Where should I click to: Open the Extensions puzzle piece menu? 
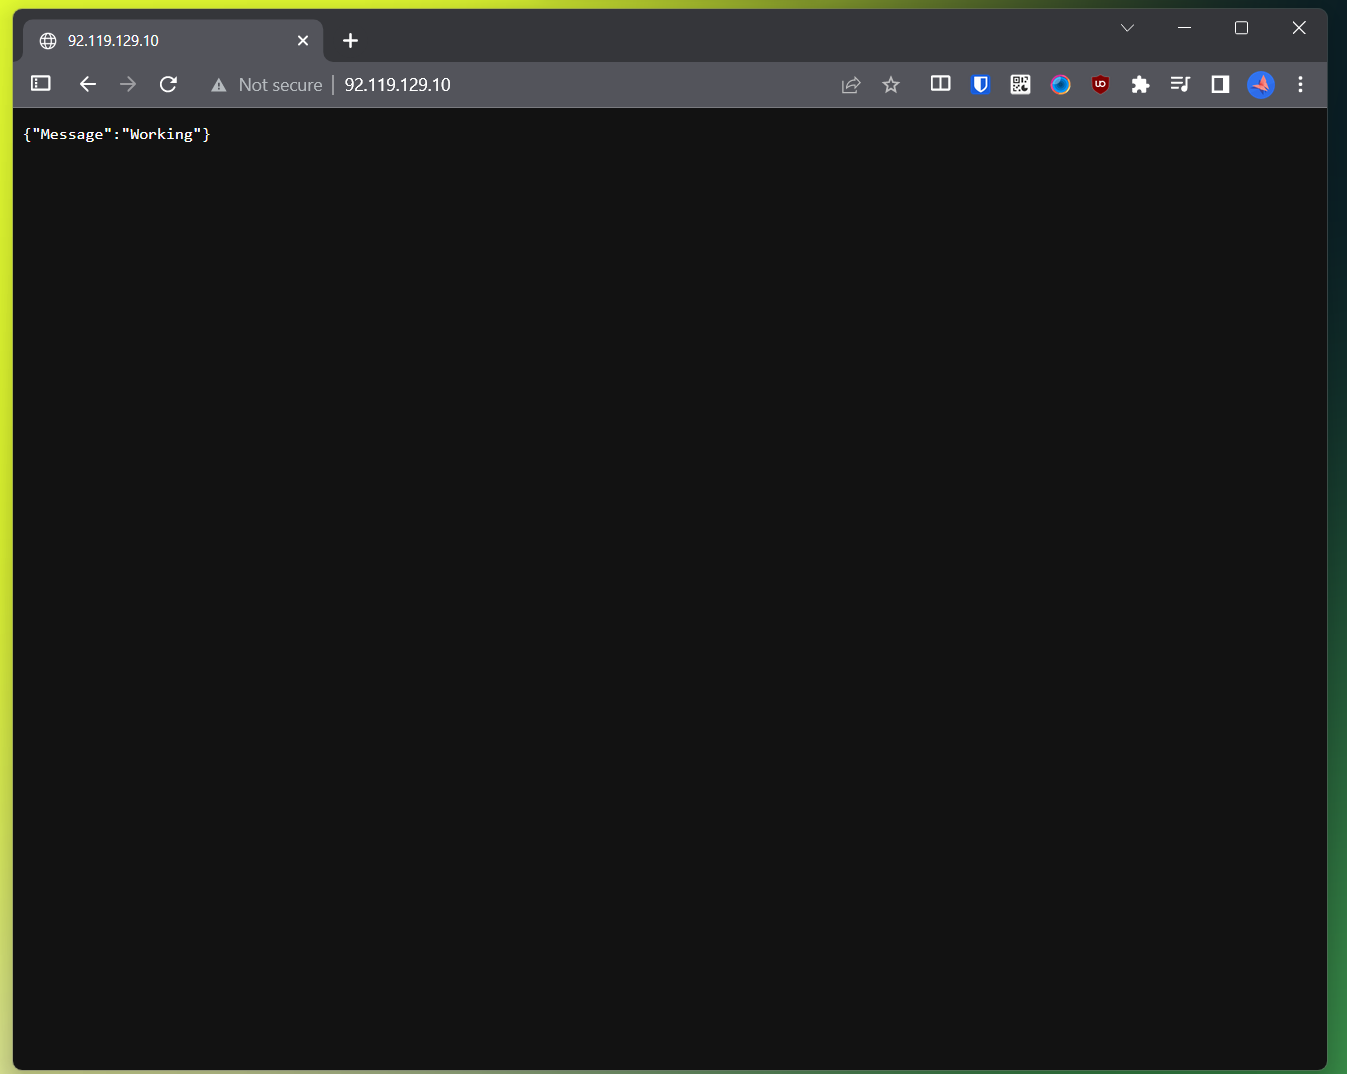click(x=1140, y=85)
